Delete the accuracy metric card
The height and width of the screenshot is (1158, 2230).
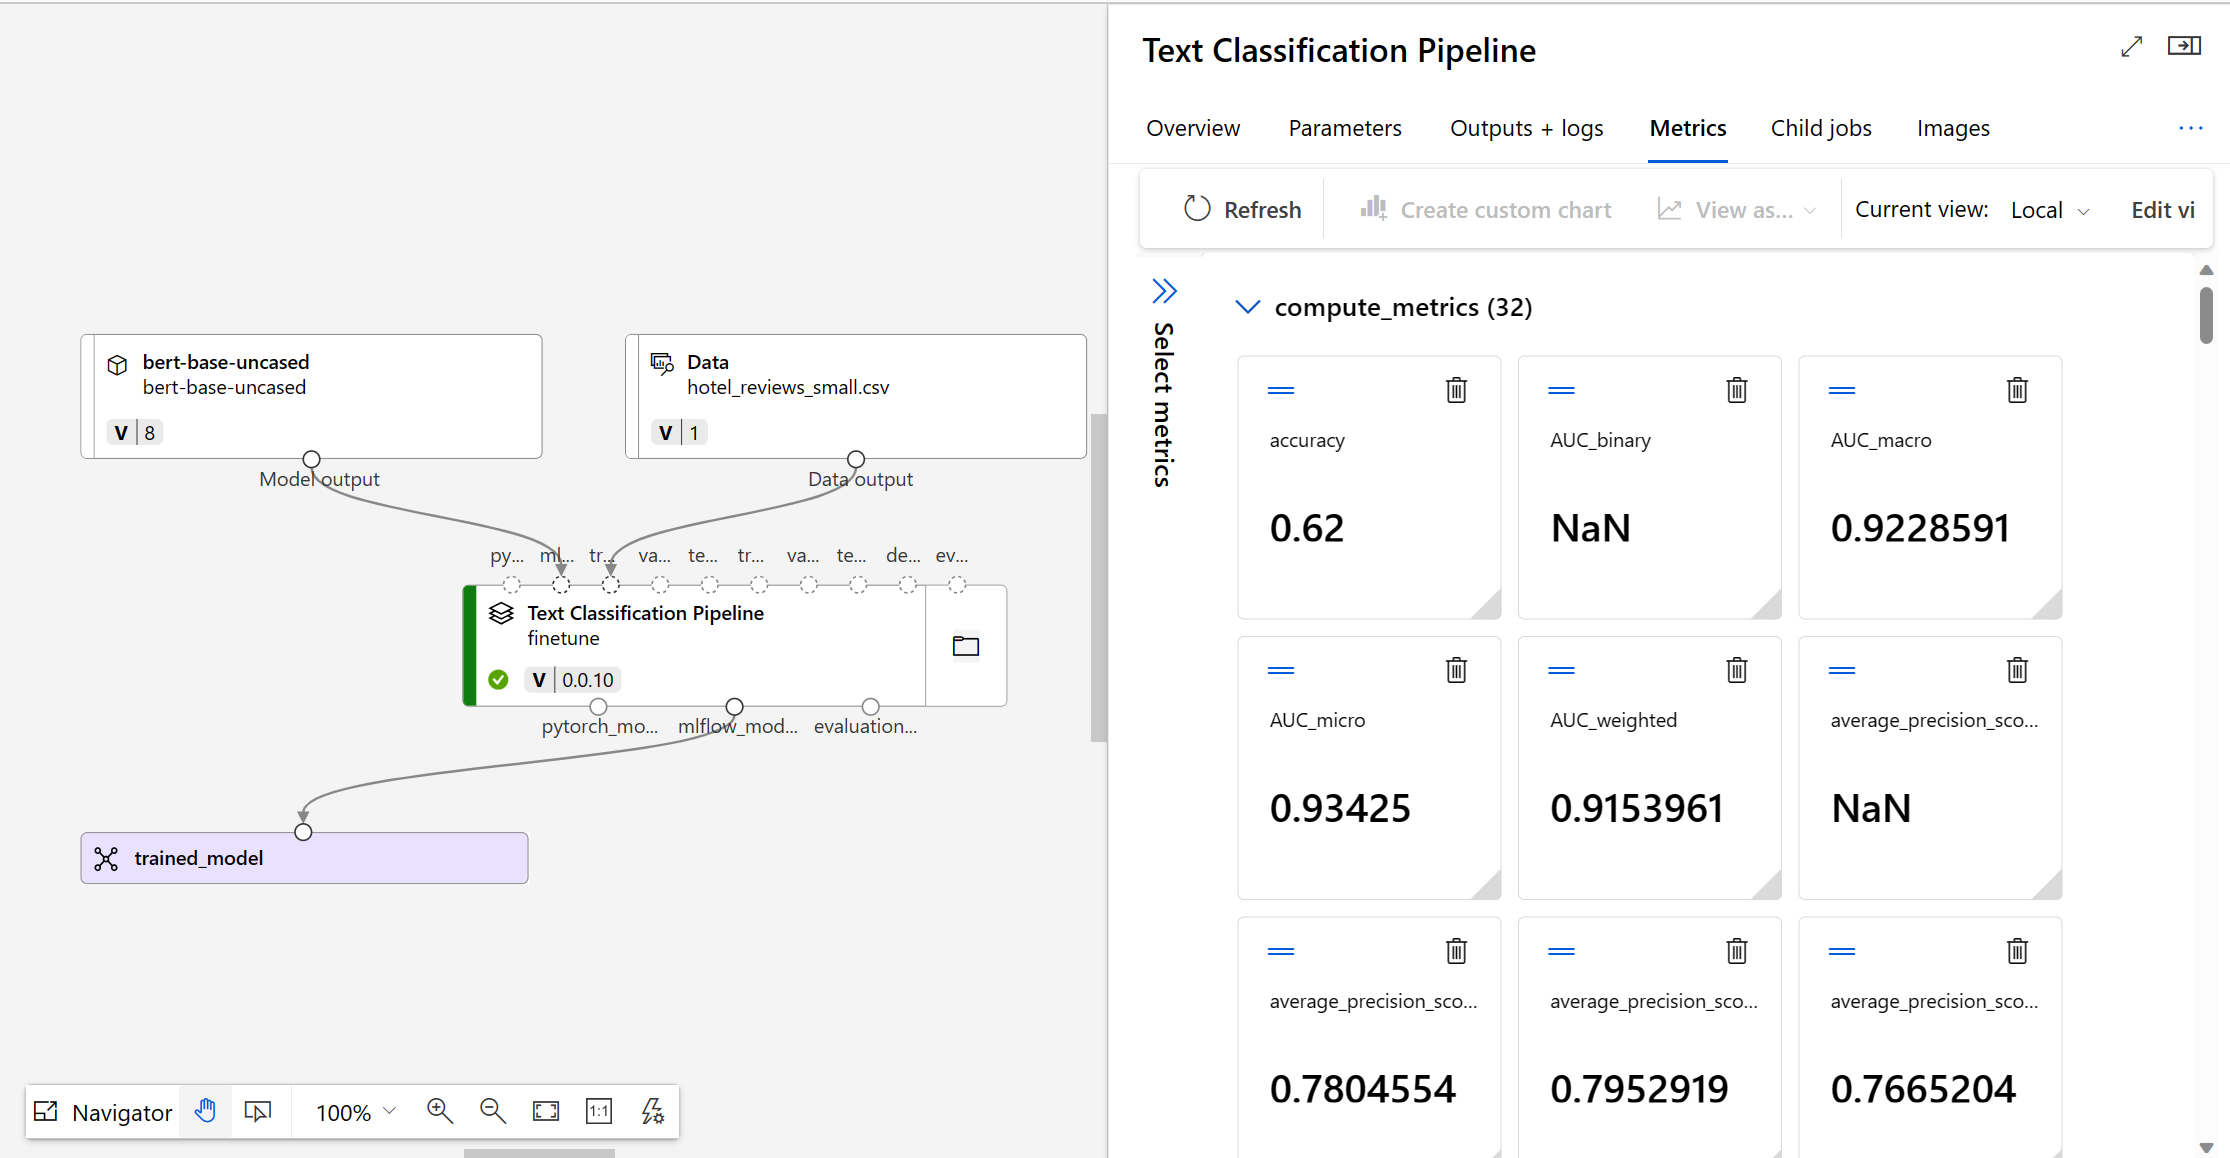1456,390
